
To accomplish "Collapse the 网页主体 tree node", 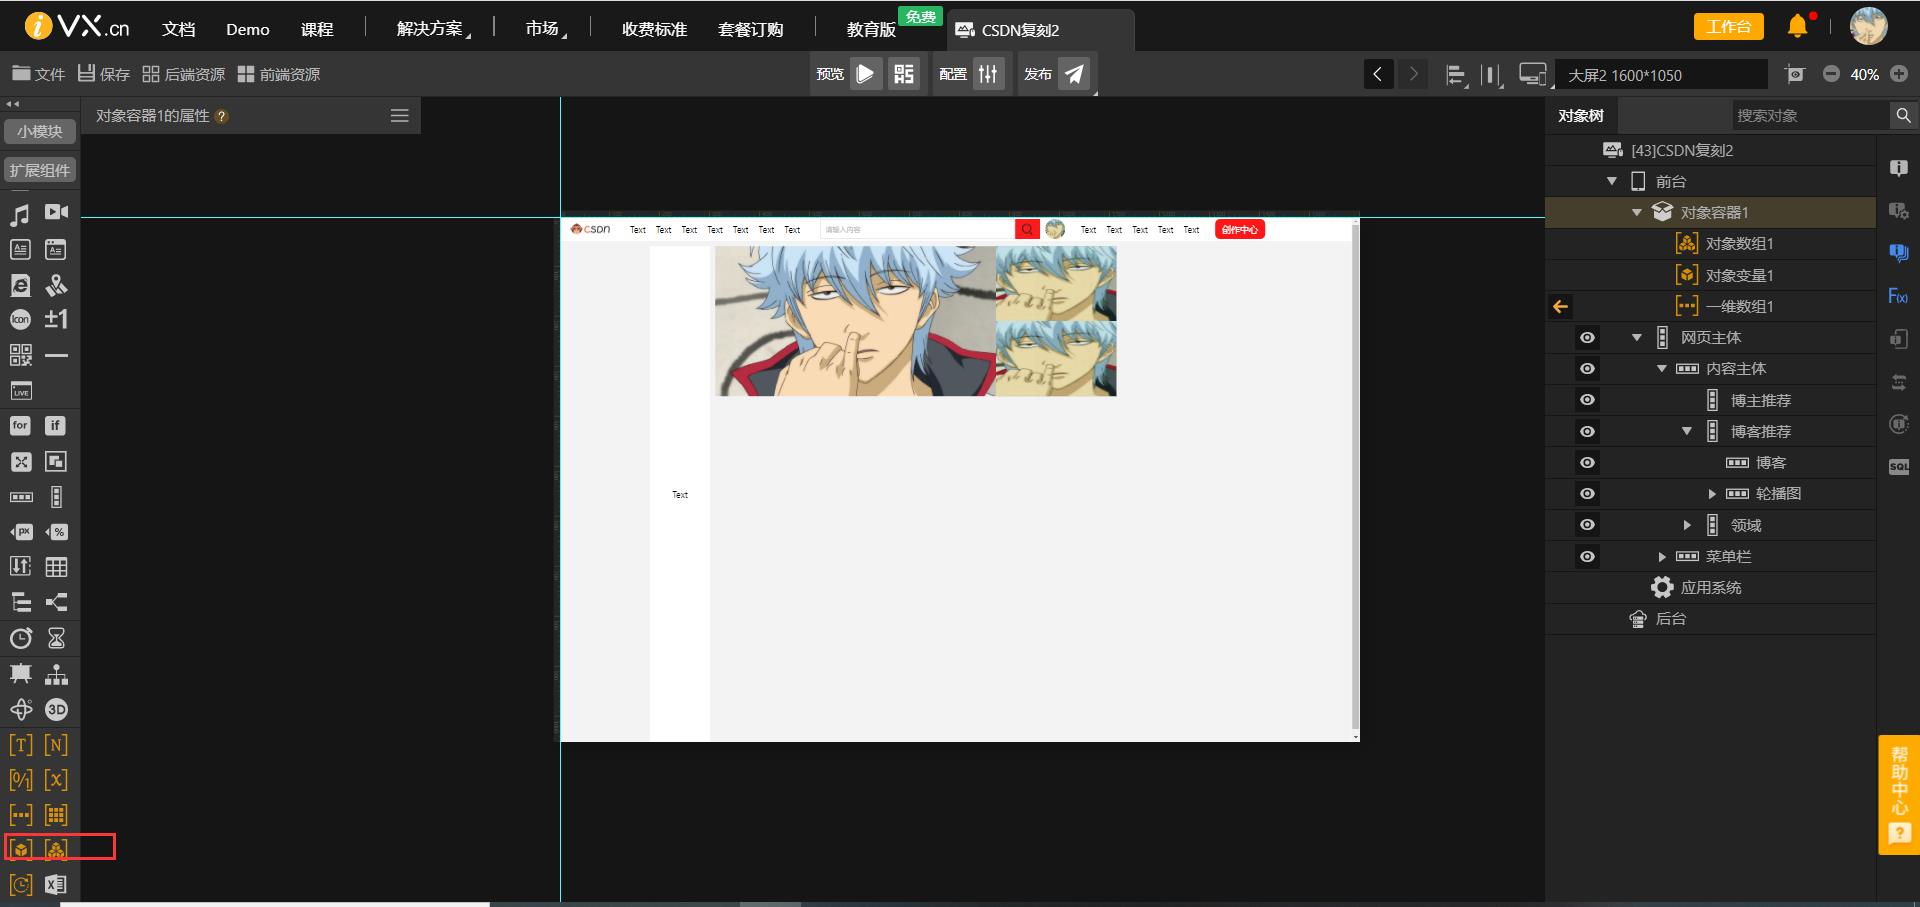I will pos(1637,338).
